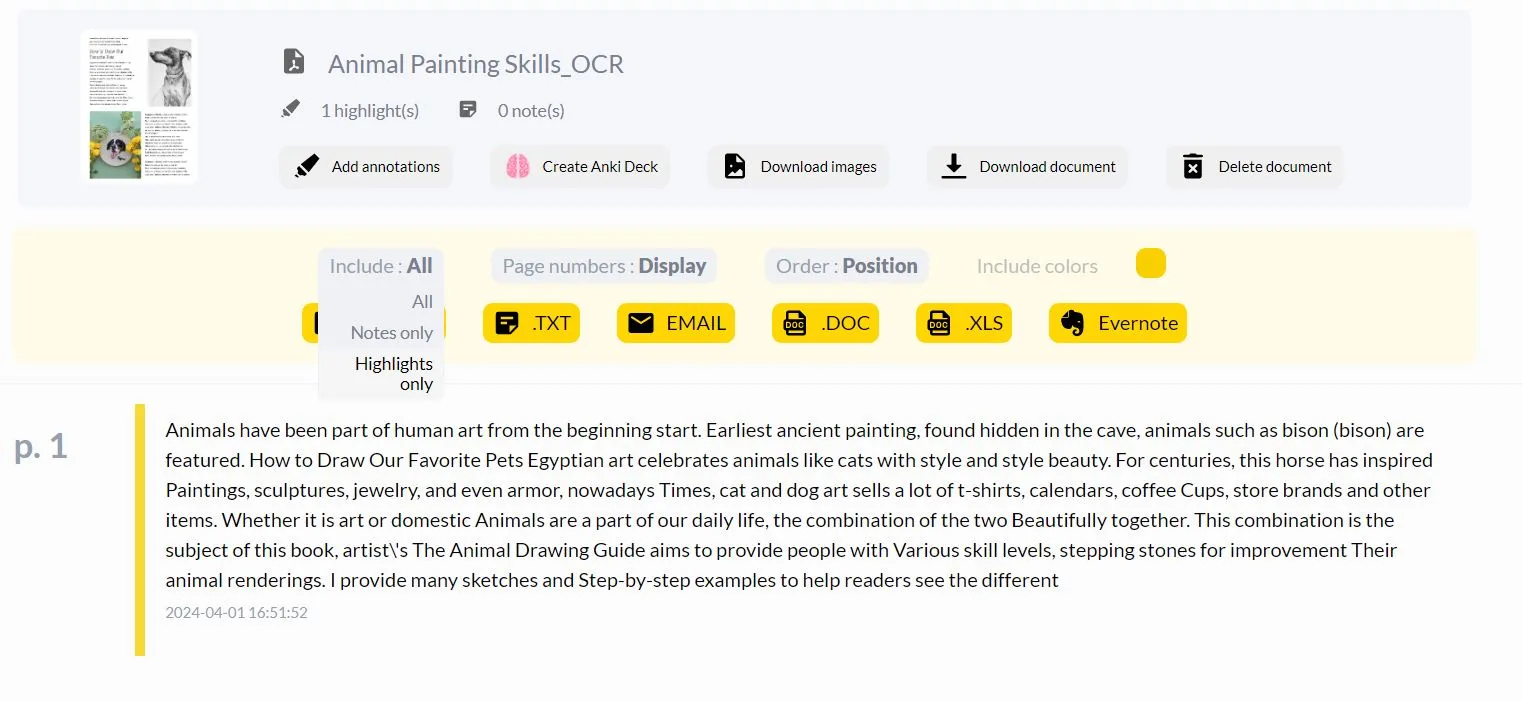Open the Page numbers: Display selector

point(602,265)
